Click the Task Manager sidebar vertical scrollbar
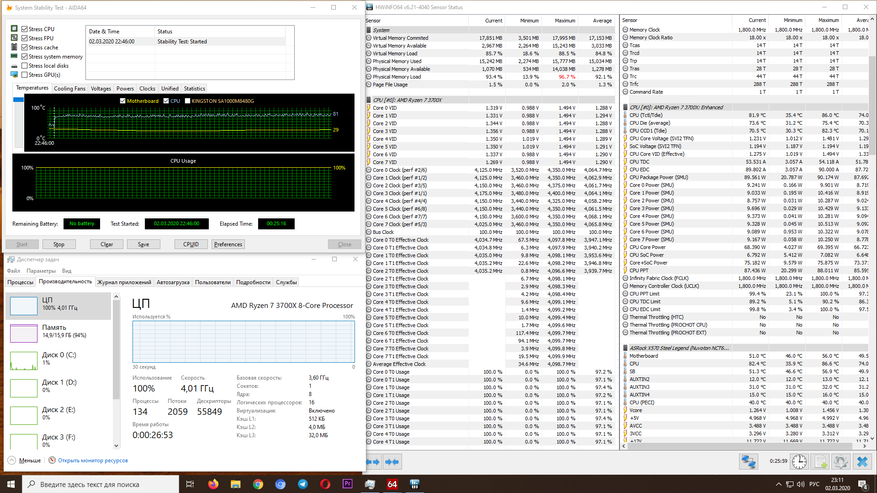 [116, 350]
